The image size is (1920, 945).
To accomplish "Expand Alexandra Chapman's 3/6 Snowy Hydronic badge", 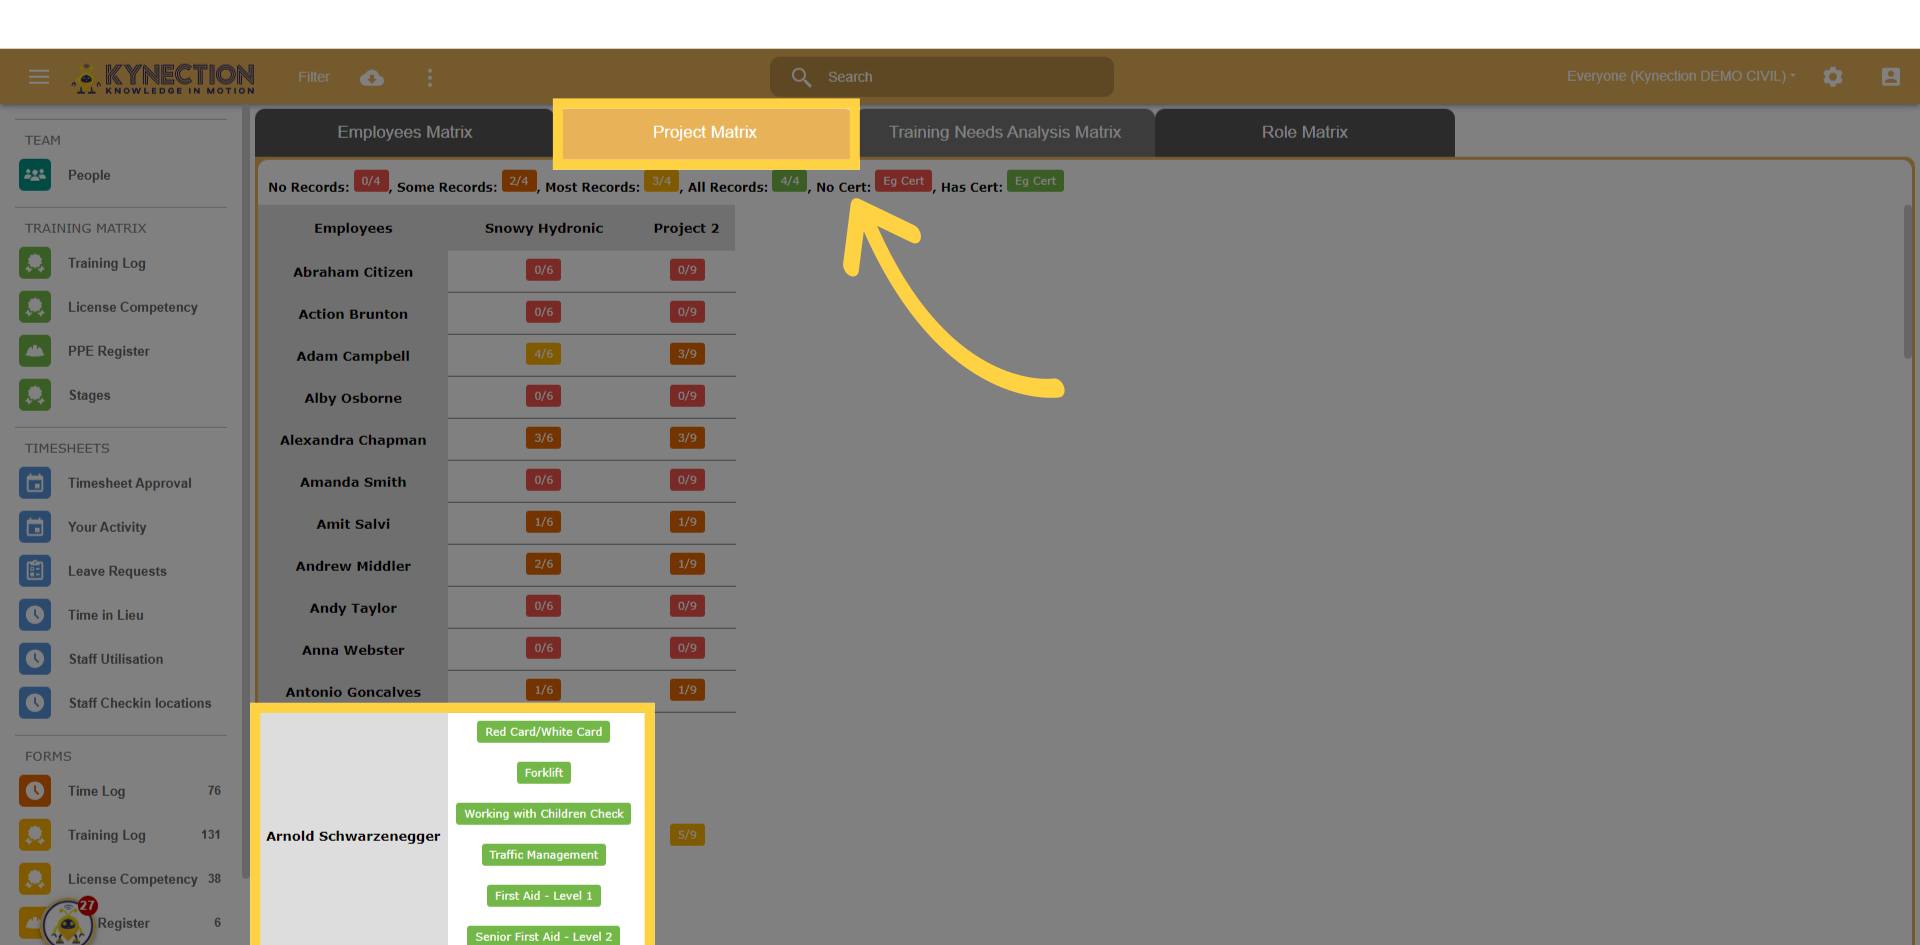I will tap(544, 438).
